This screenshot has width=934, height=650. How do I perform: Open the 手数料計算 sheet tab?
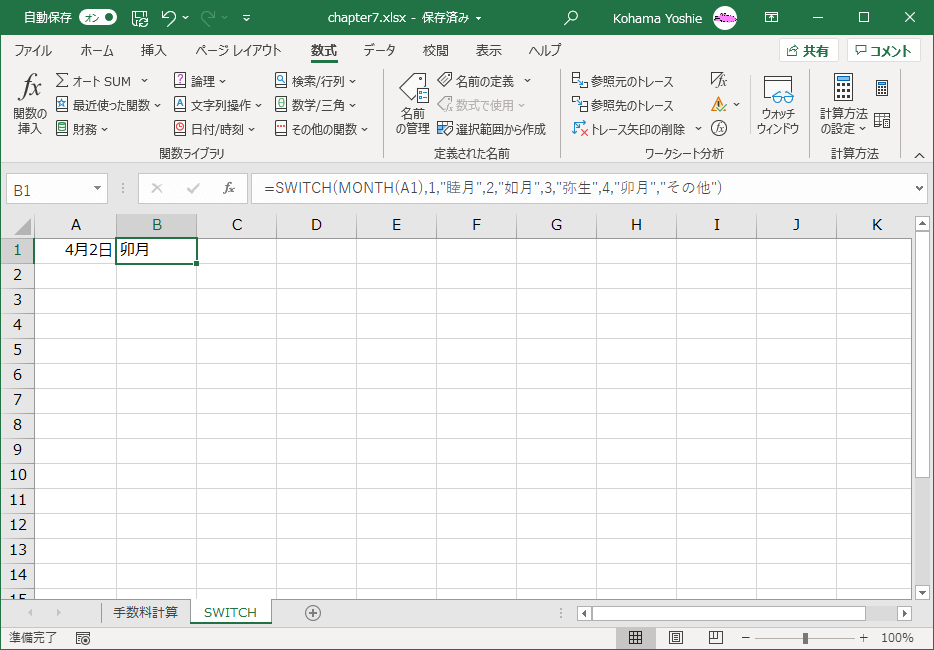point(145,612)
